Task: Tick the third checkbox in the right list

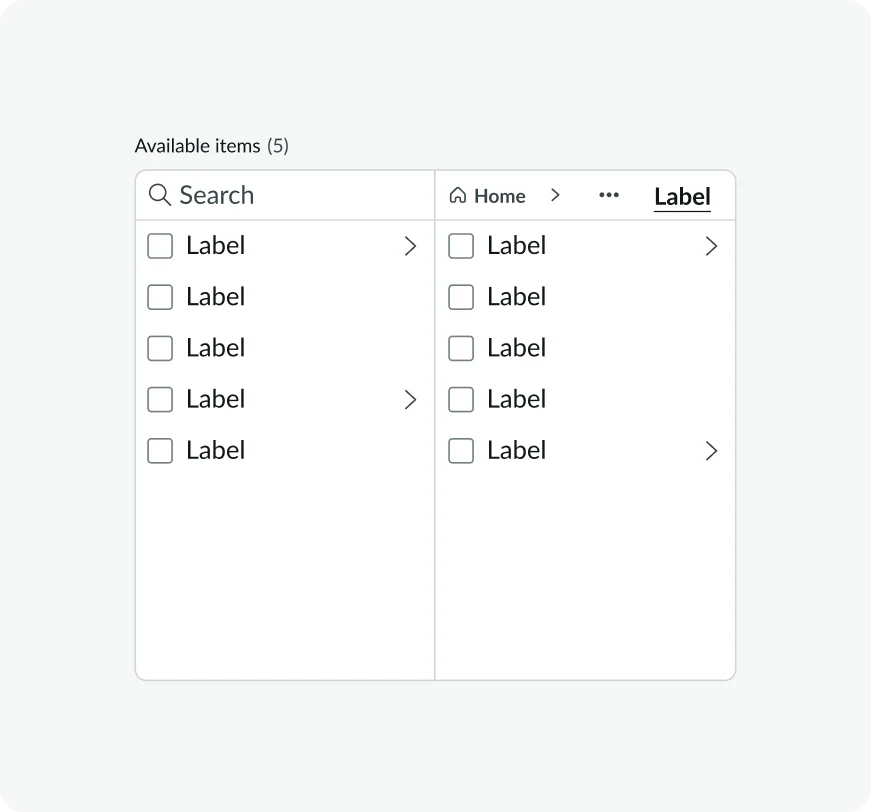Action: click(461, 348)
